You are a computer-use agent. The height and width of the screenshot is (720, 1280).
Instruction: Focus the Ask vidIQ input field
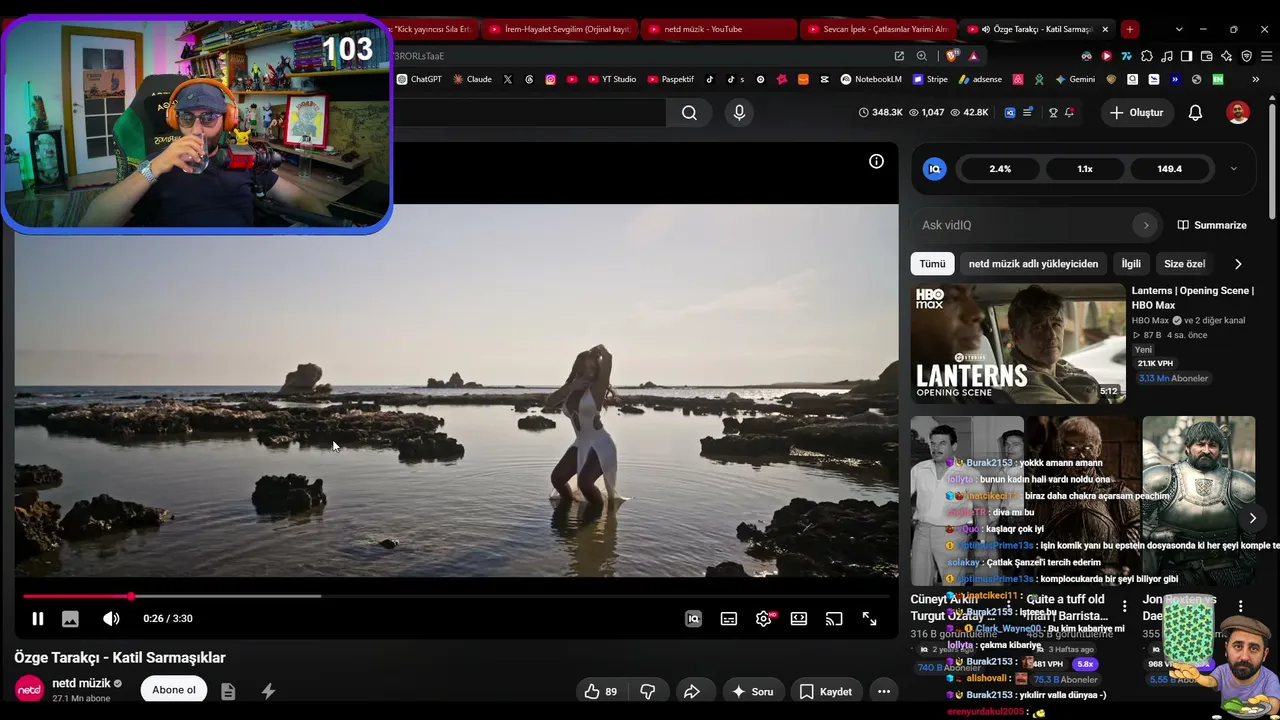point(1023,225)
